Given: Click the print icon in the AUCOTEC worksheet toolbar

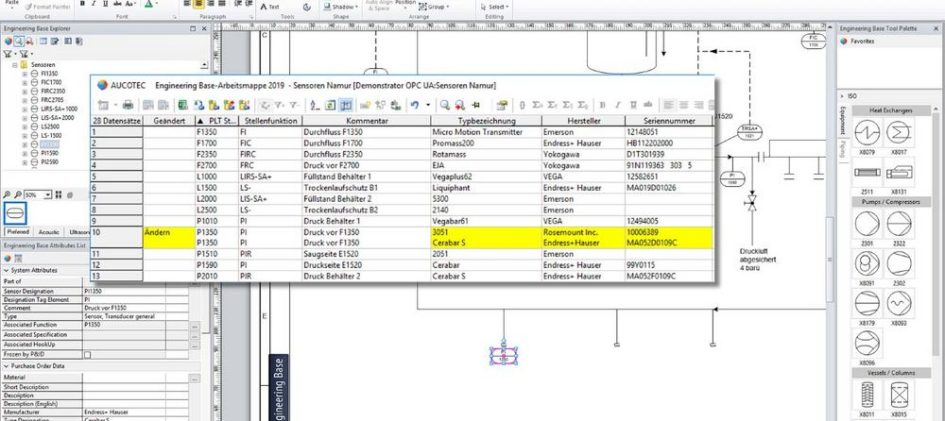Looking at the screenshot, I should click(128, 105).
